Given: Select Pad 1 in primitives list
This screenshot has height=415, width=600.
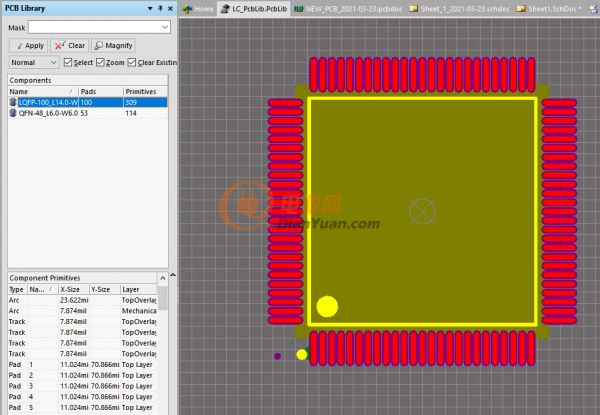Looking at the screenshot, I should coord(82,365).
